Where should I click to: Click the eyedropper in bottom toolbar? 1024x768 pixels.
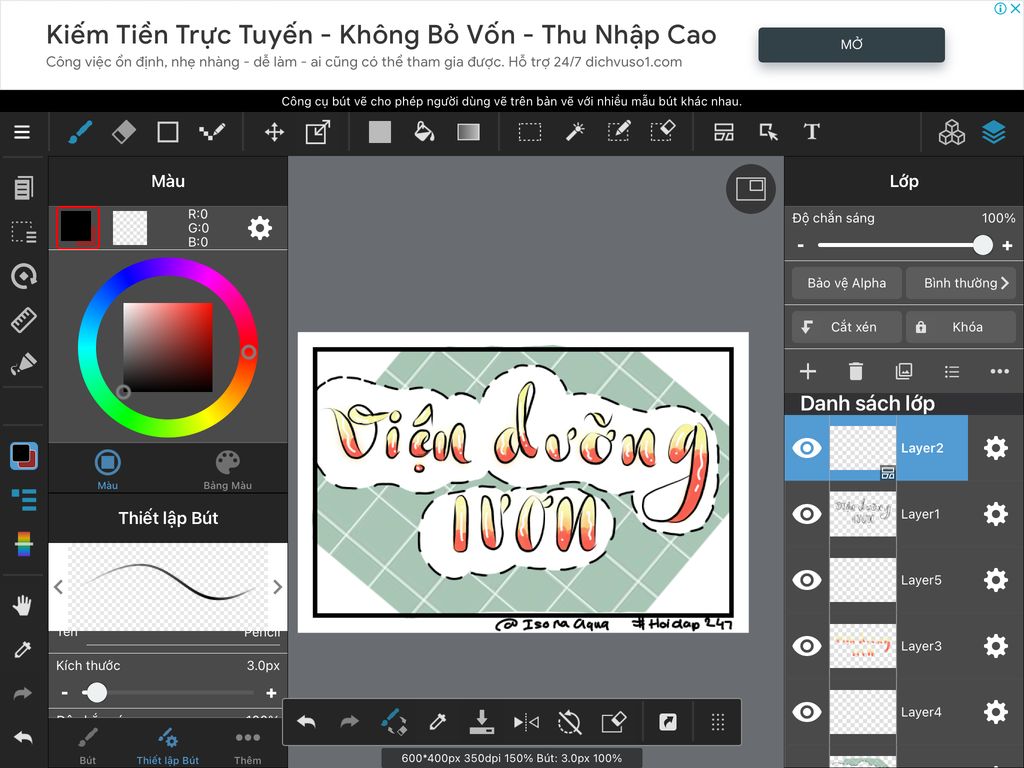pyautogui.click(x=438, y=722)
